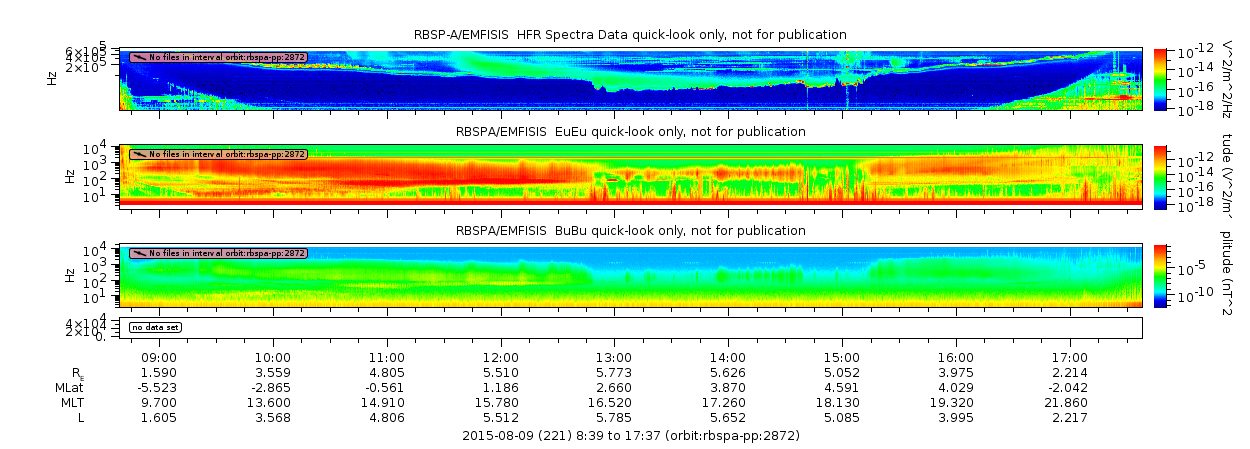
Task: Click the 'RBSPA/EMFISIS EuEu quick-look' title
Action: tap(630, 132)
